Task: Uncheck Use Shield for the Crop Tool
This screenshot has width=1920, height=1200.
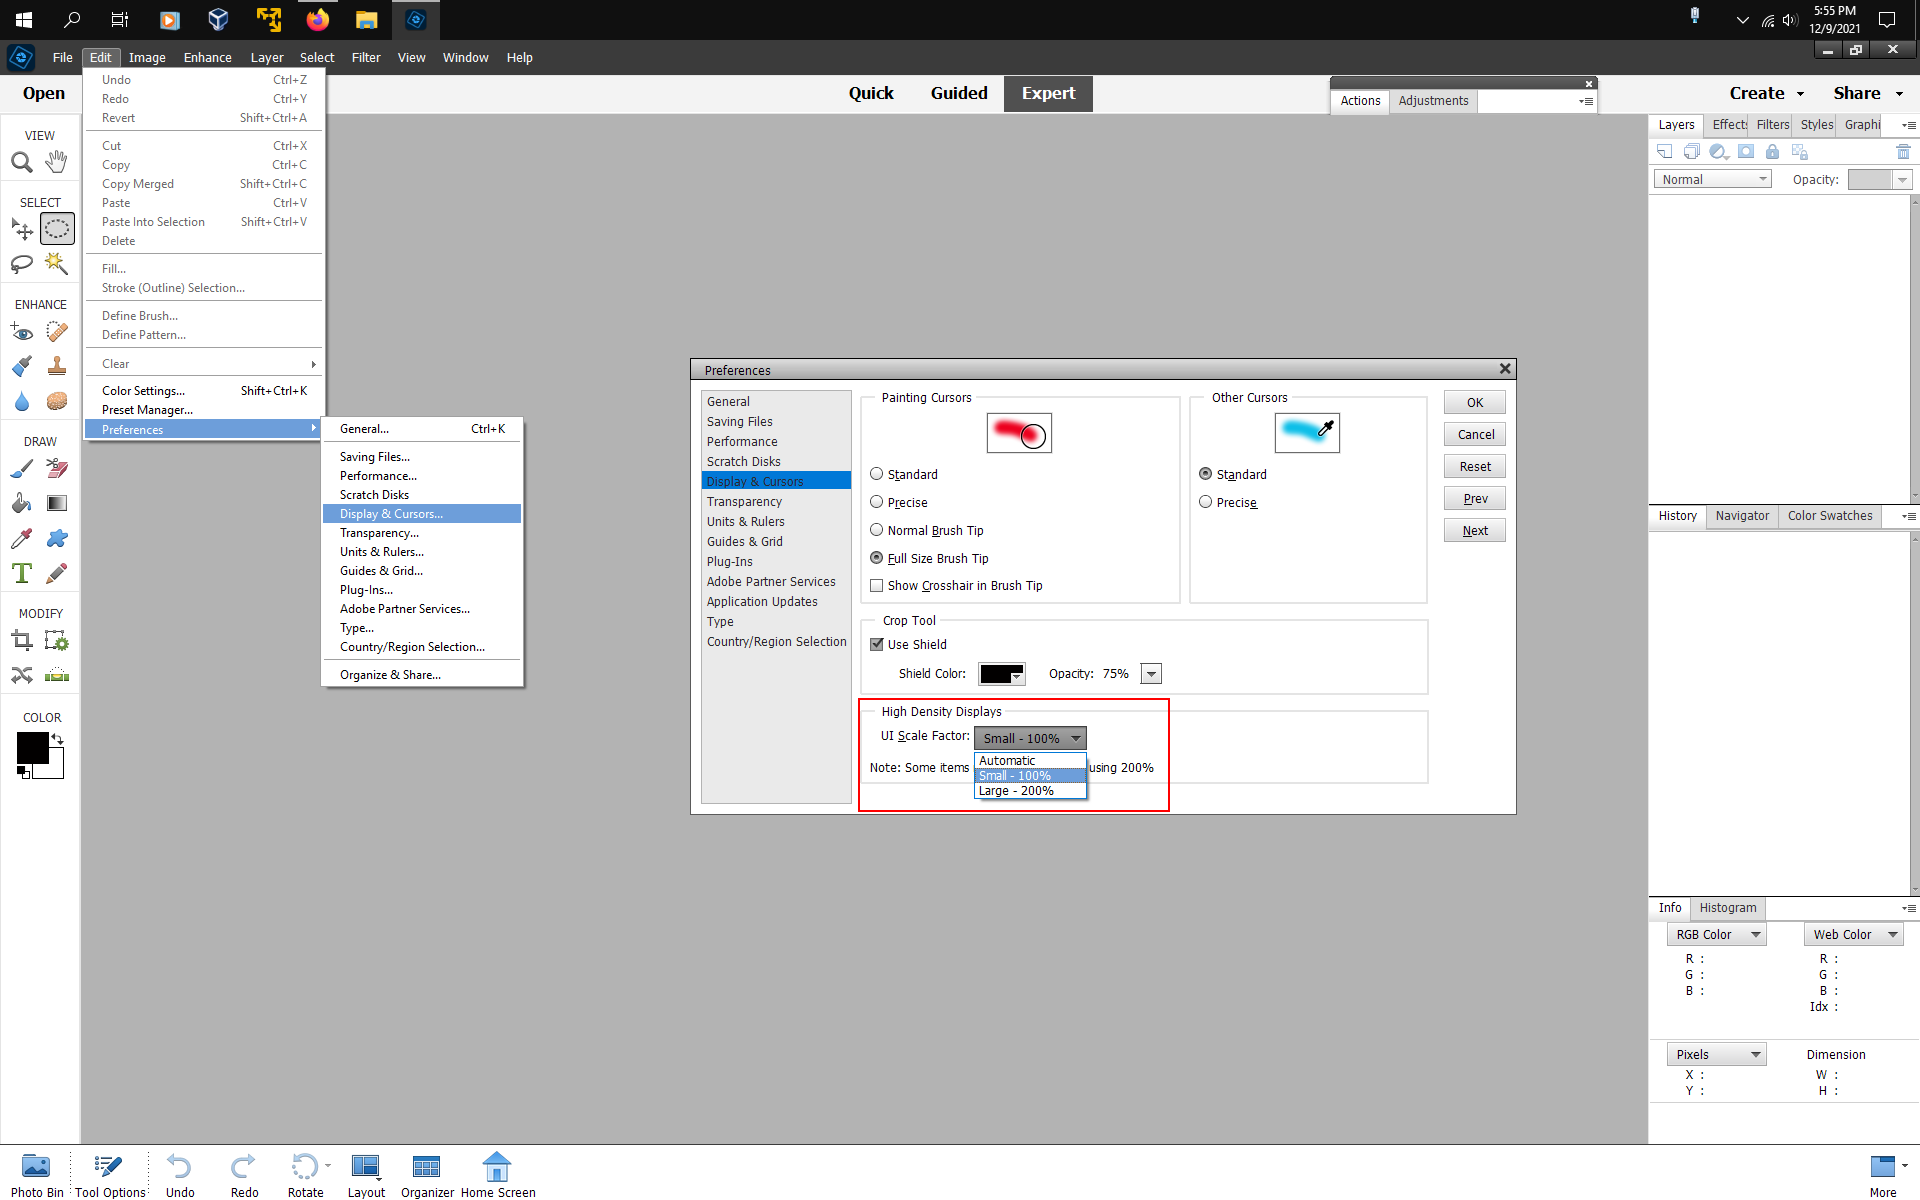Action: coord(877,644)
